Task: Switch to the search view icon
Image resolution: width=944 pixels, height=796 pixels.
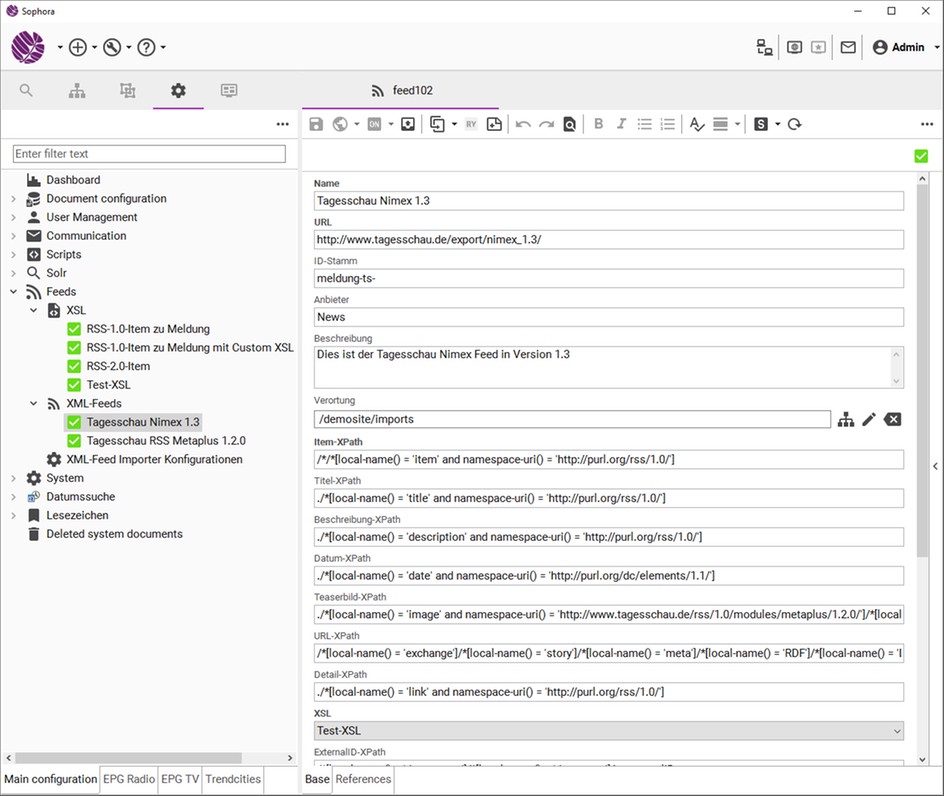Action: coord(26,90)
